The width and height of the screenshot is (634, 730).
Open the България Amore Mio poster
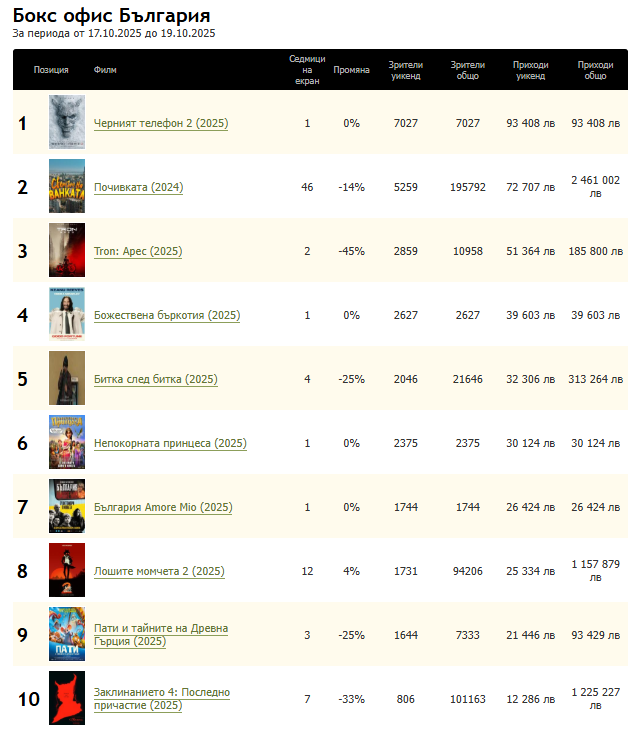click(x=67, y=506)
